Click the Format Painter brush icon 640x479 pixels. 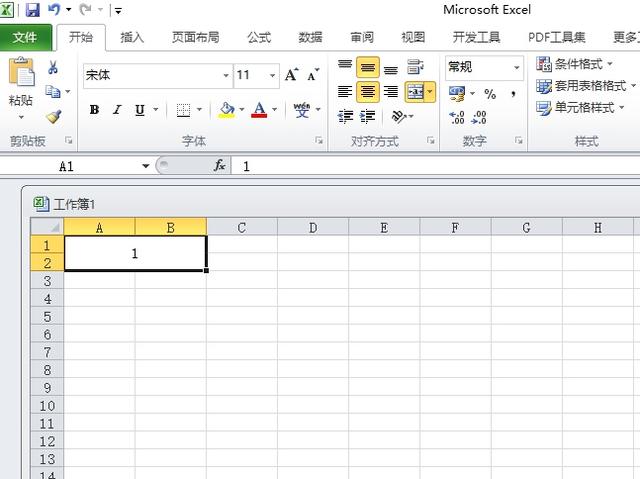point(53,115)
